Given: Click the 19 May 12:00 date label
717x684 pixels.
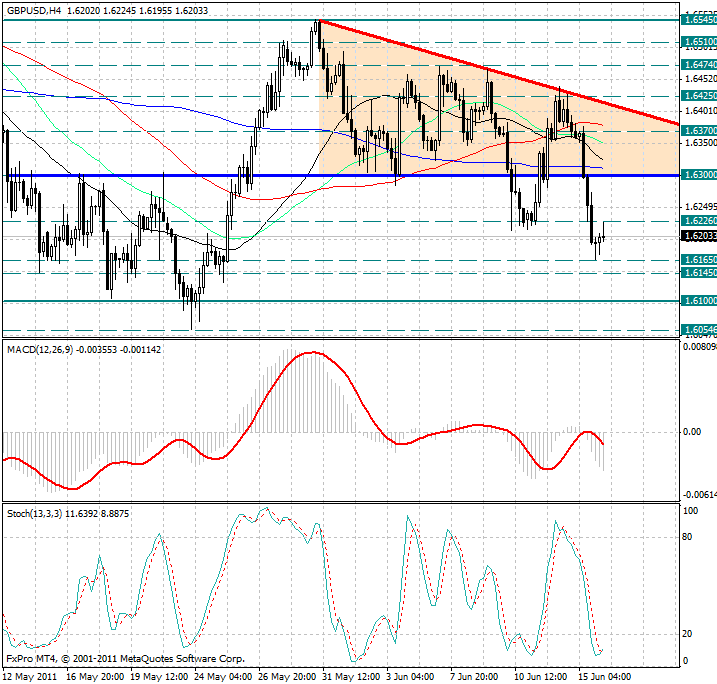Looking at the screenshot, I should point(159,676).
